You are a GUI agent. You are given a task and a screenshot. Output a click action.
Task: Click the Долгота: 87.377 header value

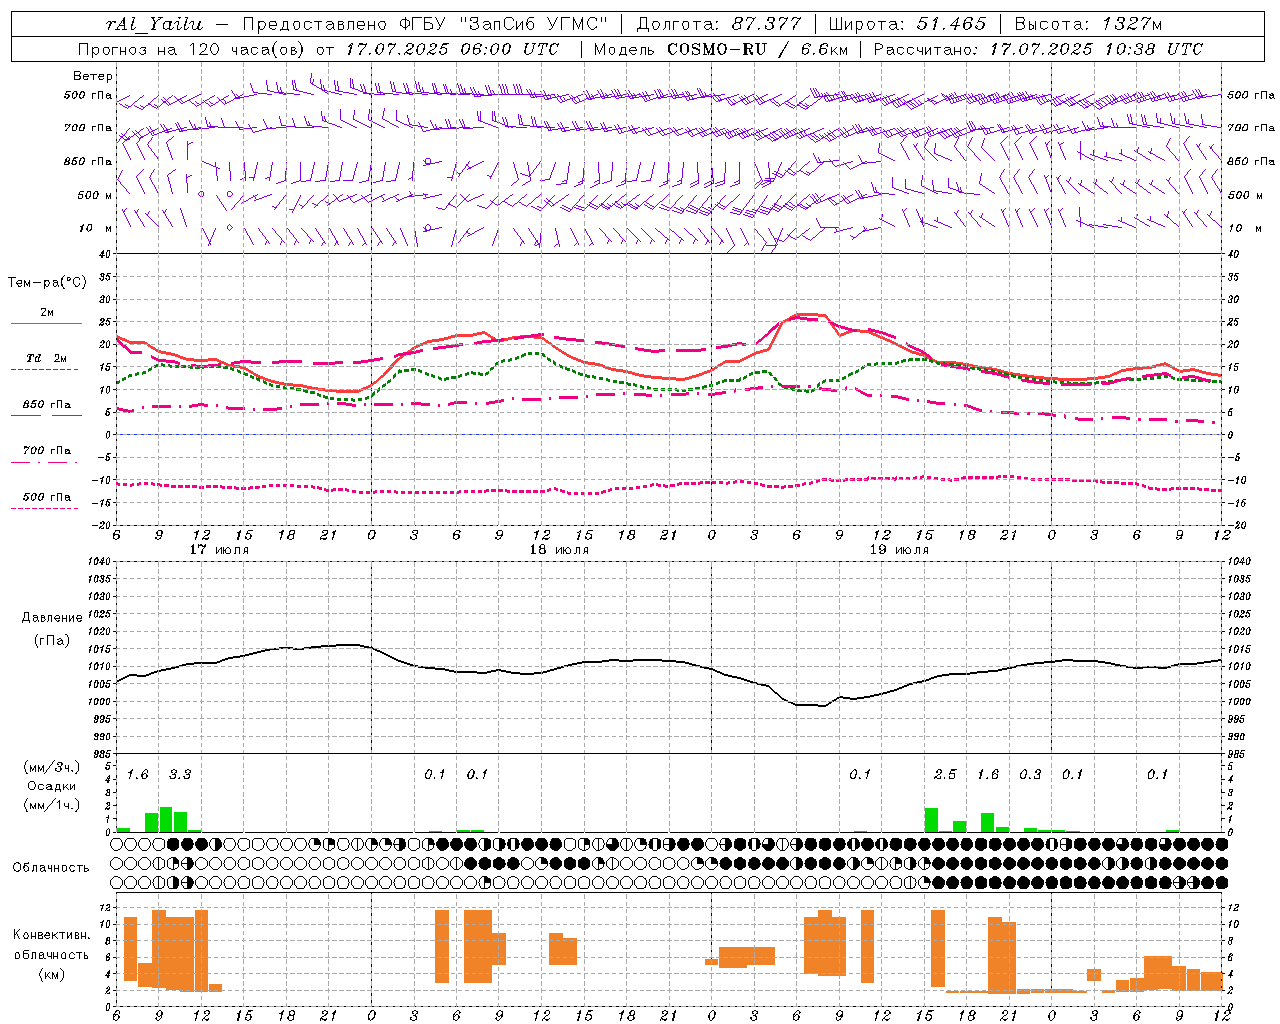718,24
